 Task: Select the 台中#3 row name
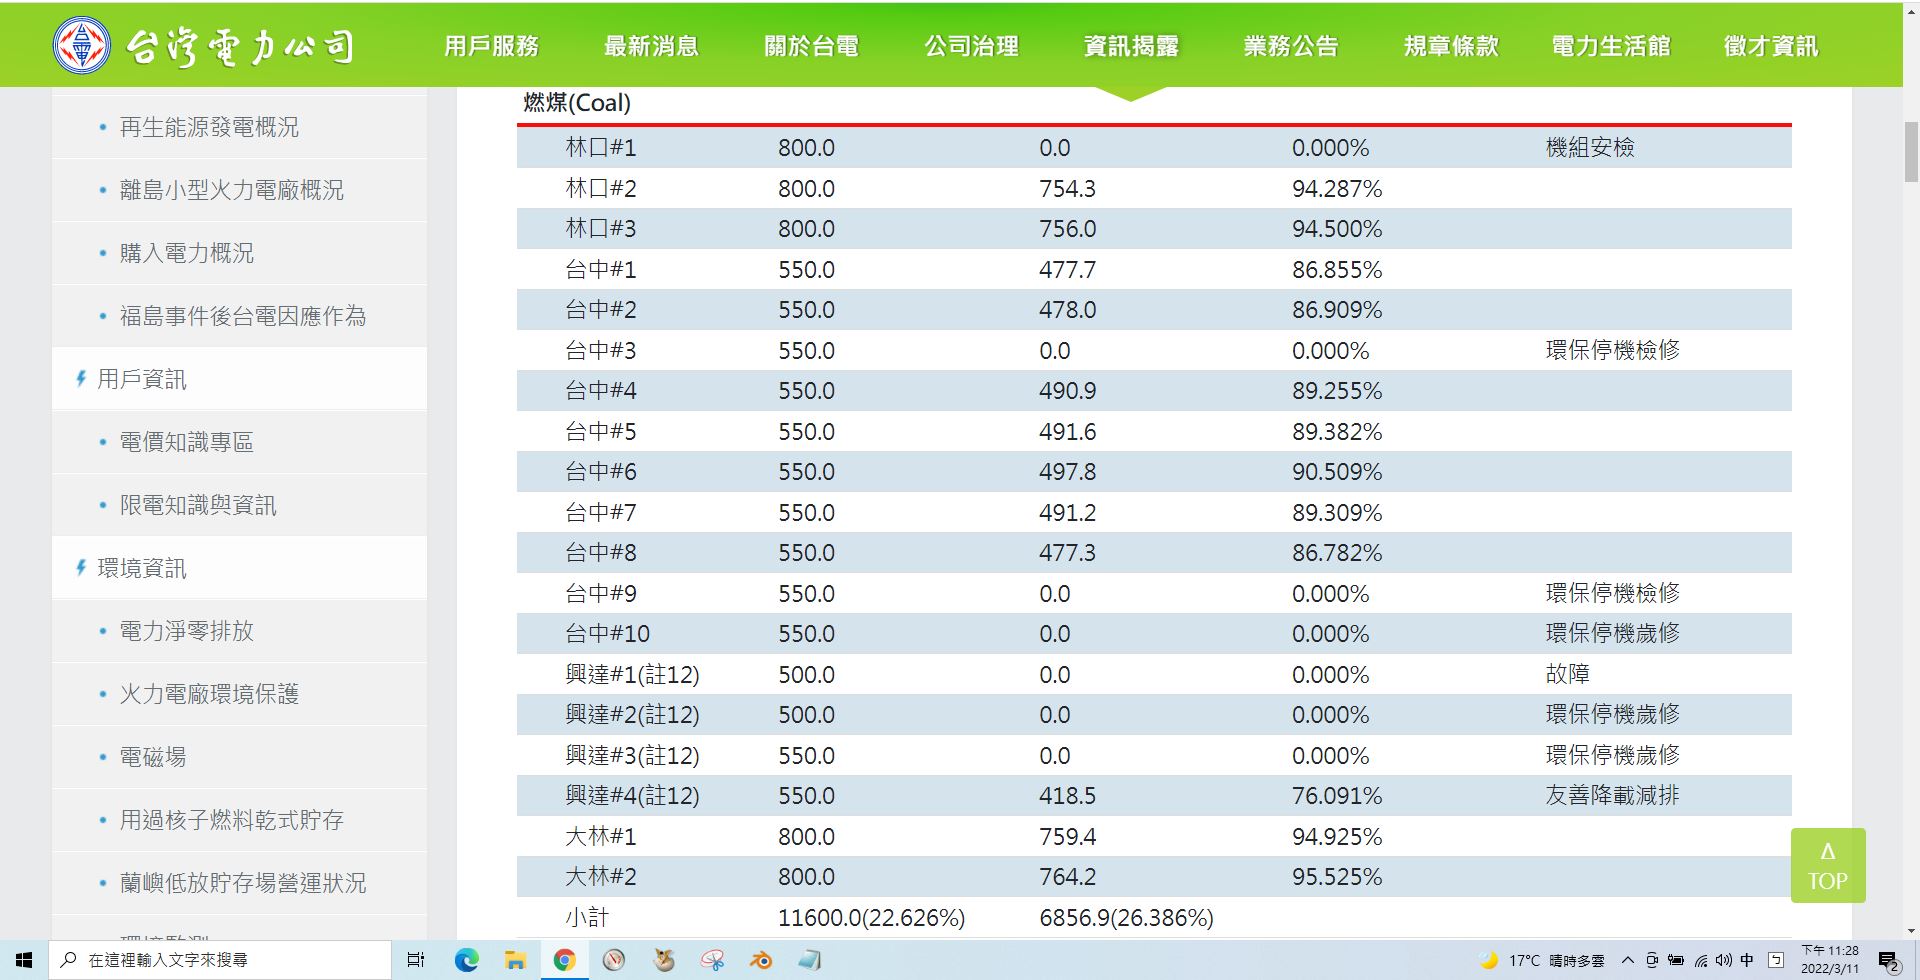tap(600, 351)
